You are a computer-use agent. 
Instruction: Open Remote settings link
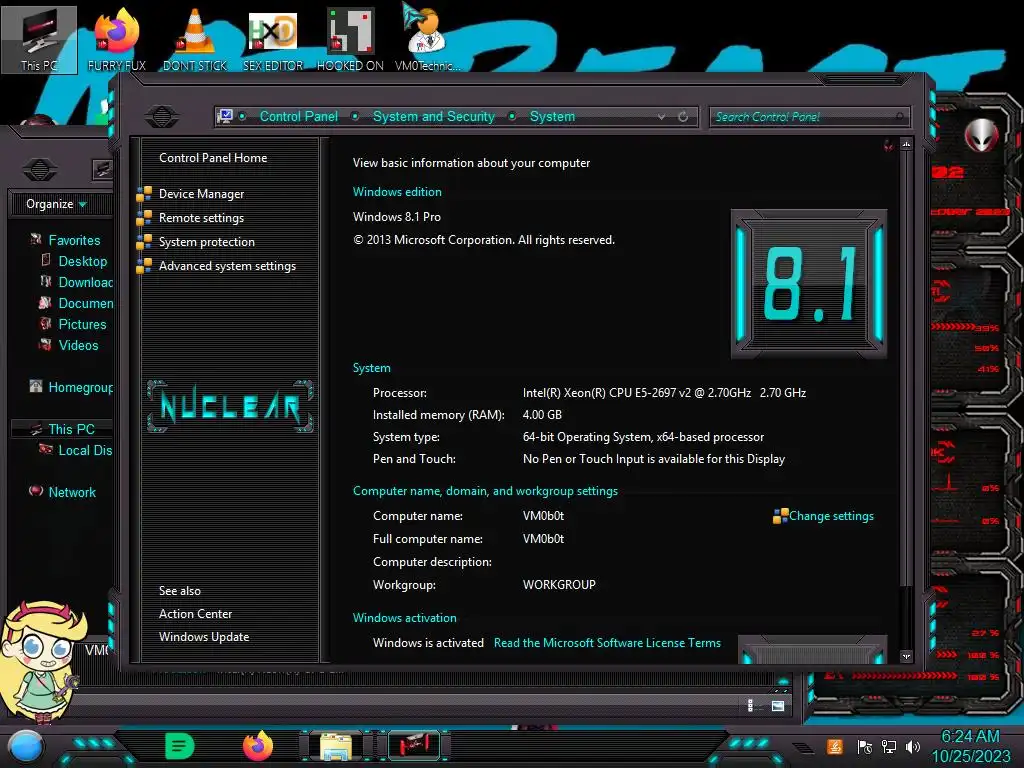tap(201, 218)
